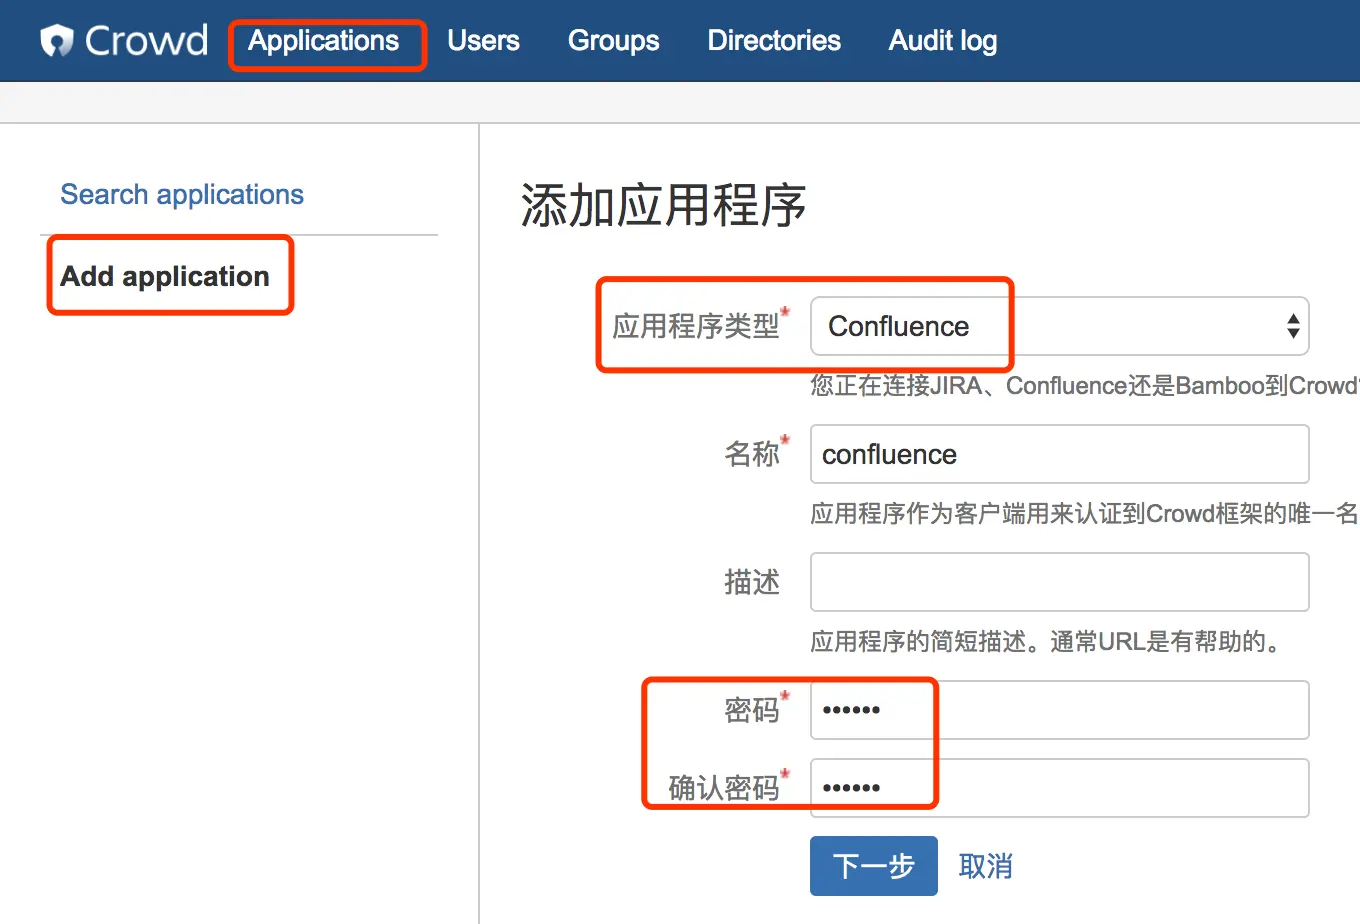Open the Groups section

click(613, 41)
